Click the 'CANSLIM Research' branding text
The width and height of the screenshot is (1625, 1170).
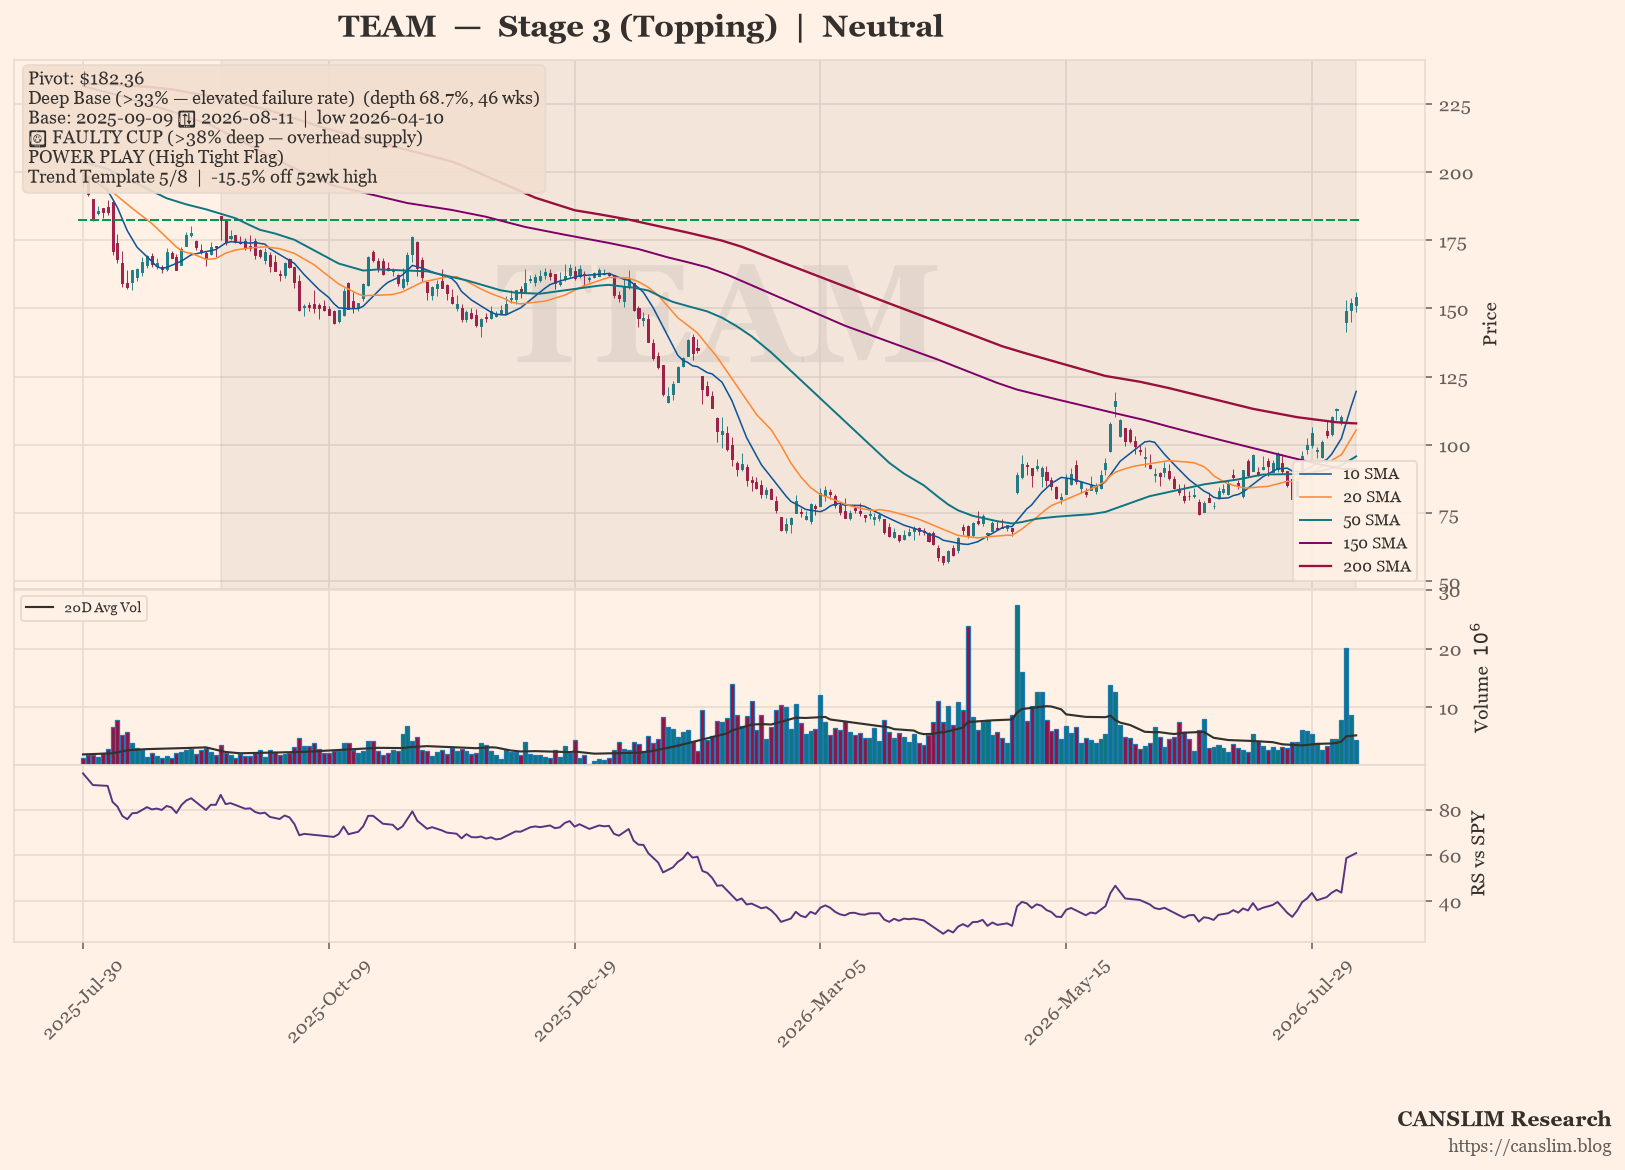pos(1504,1119)
